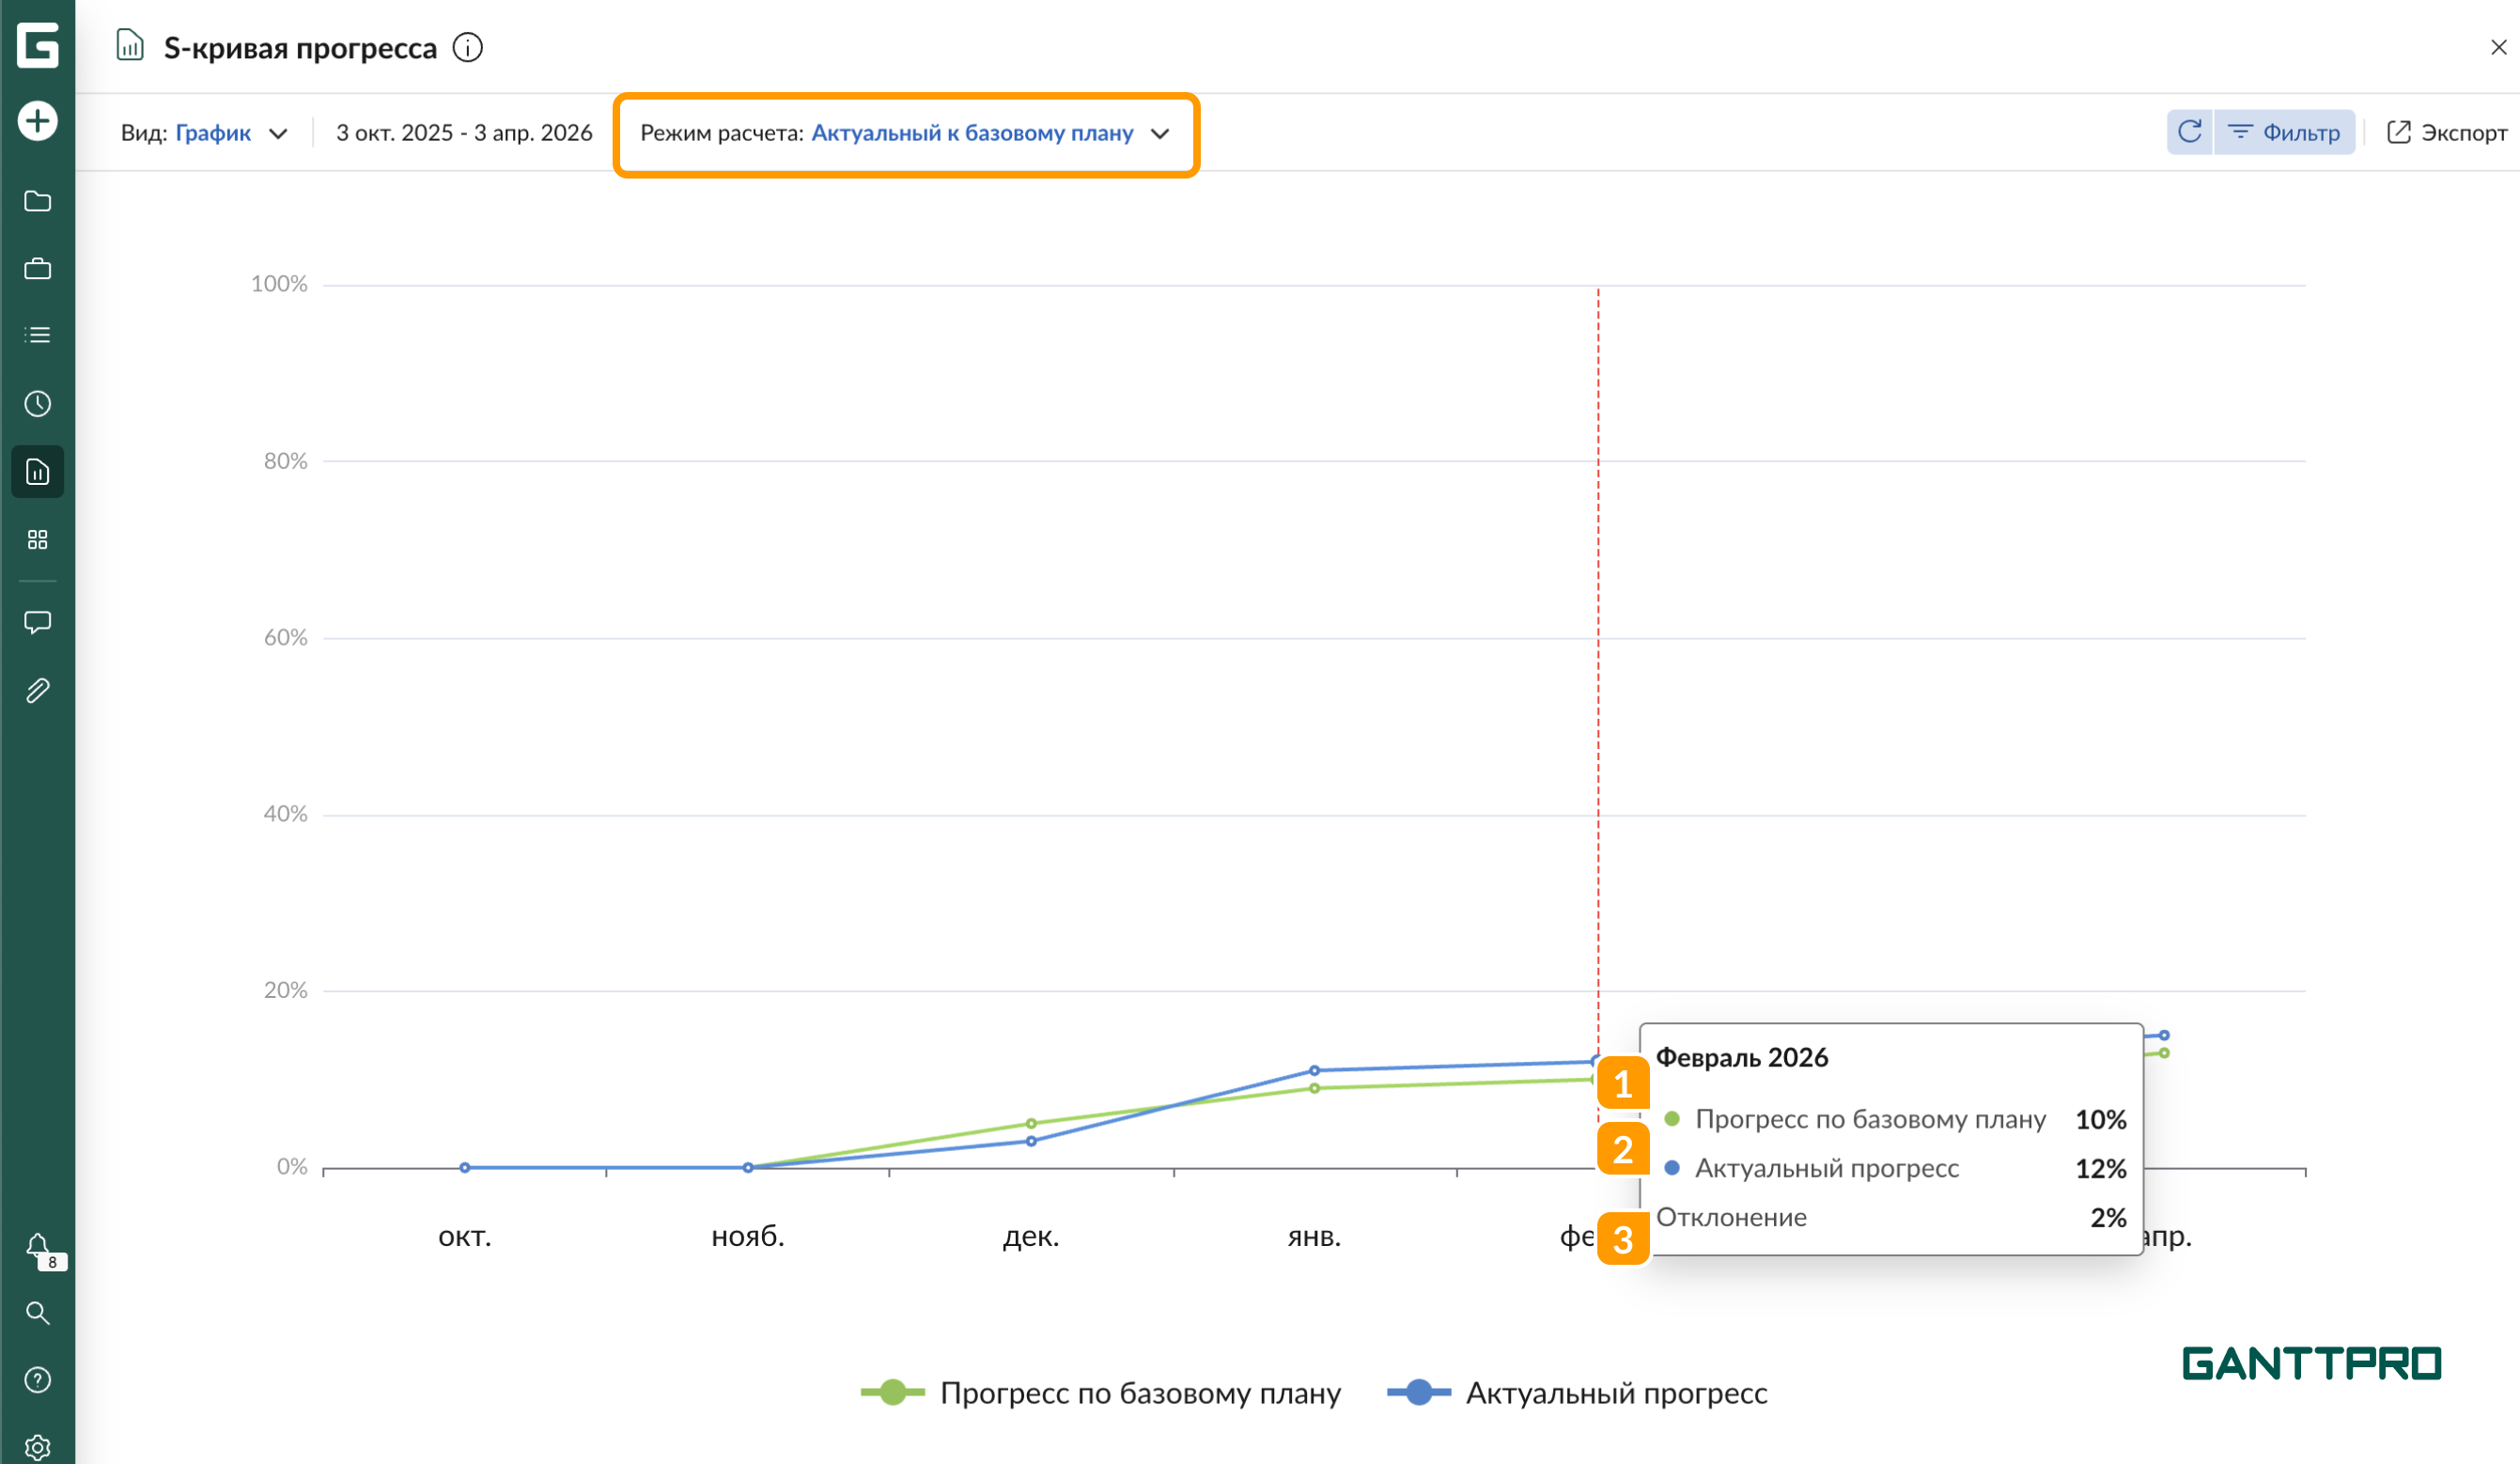Click the Фильтр button
The image size is (2520, 1464).
2284,132
